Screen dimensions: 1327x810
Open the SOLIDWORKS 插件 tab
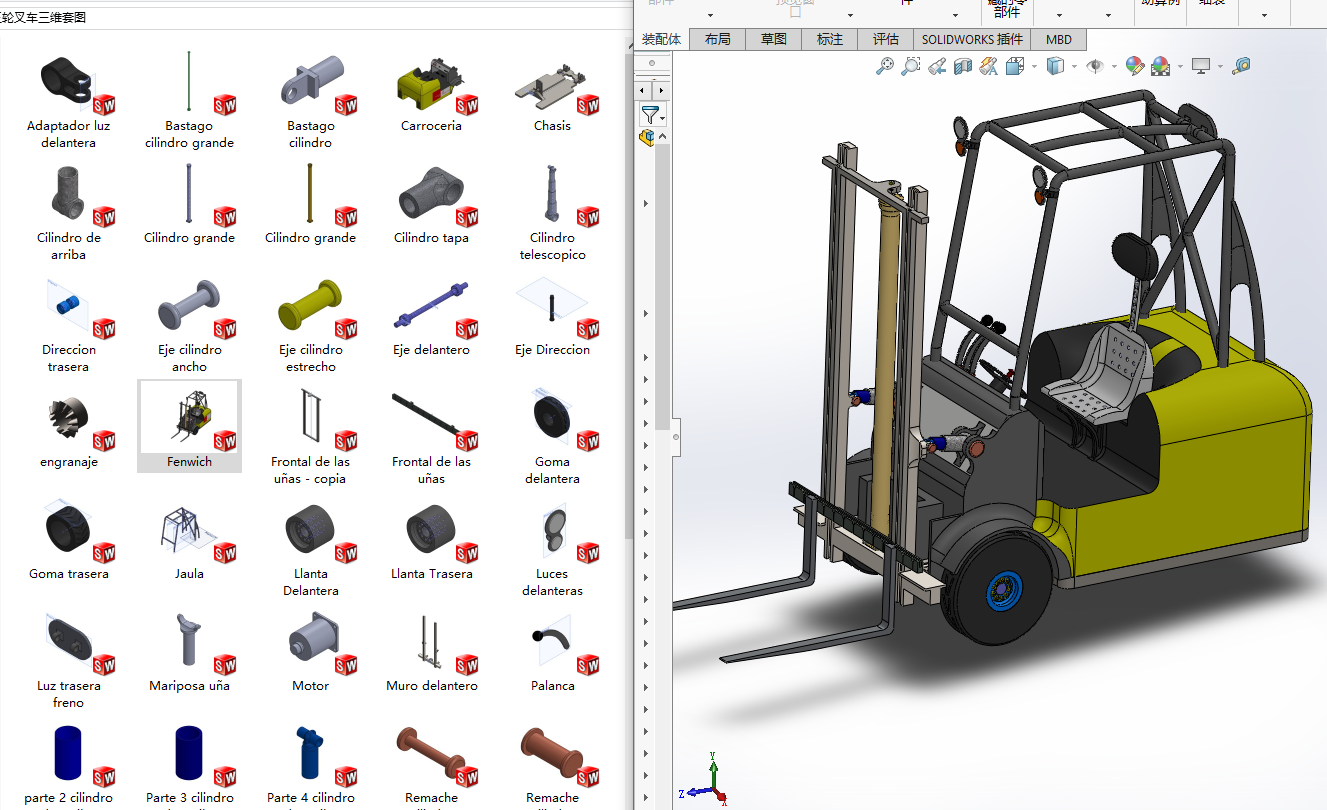point(972,39)
